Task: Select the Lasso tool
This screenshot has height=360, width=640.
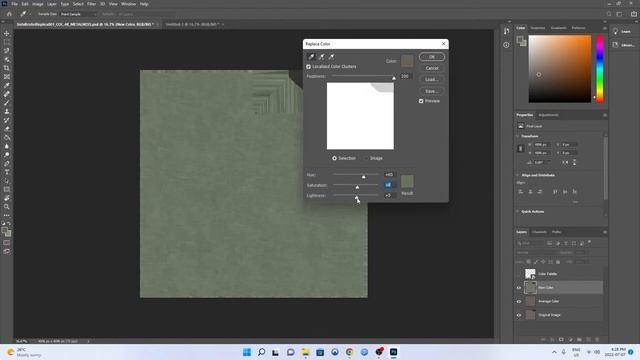Action: [7, 51]
